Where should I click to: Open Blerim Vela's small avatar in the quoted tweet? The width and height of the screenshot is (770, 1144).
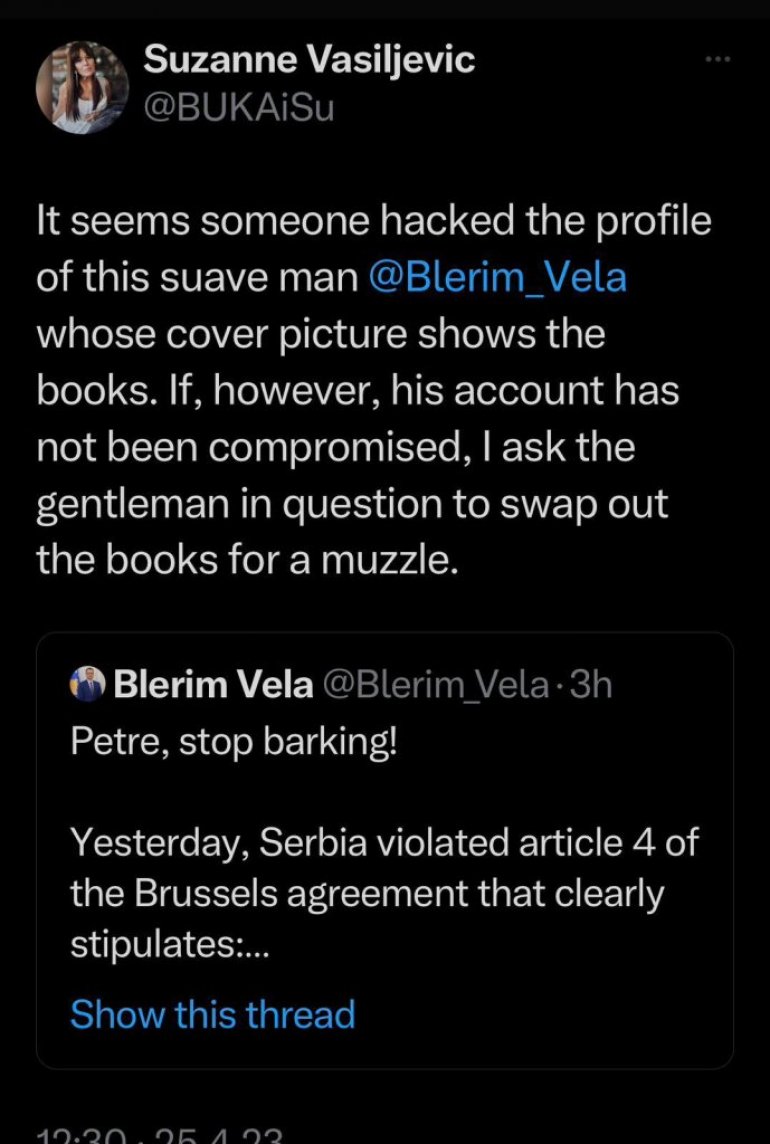(86, 686)
